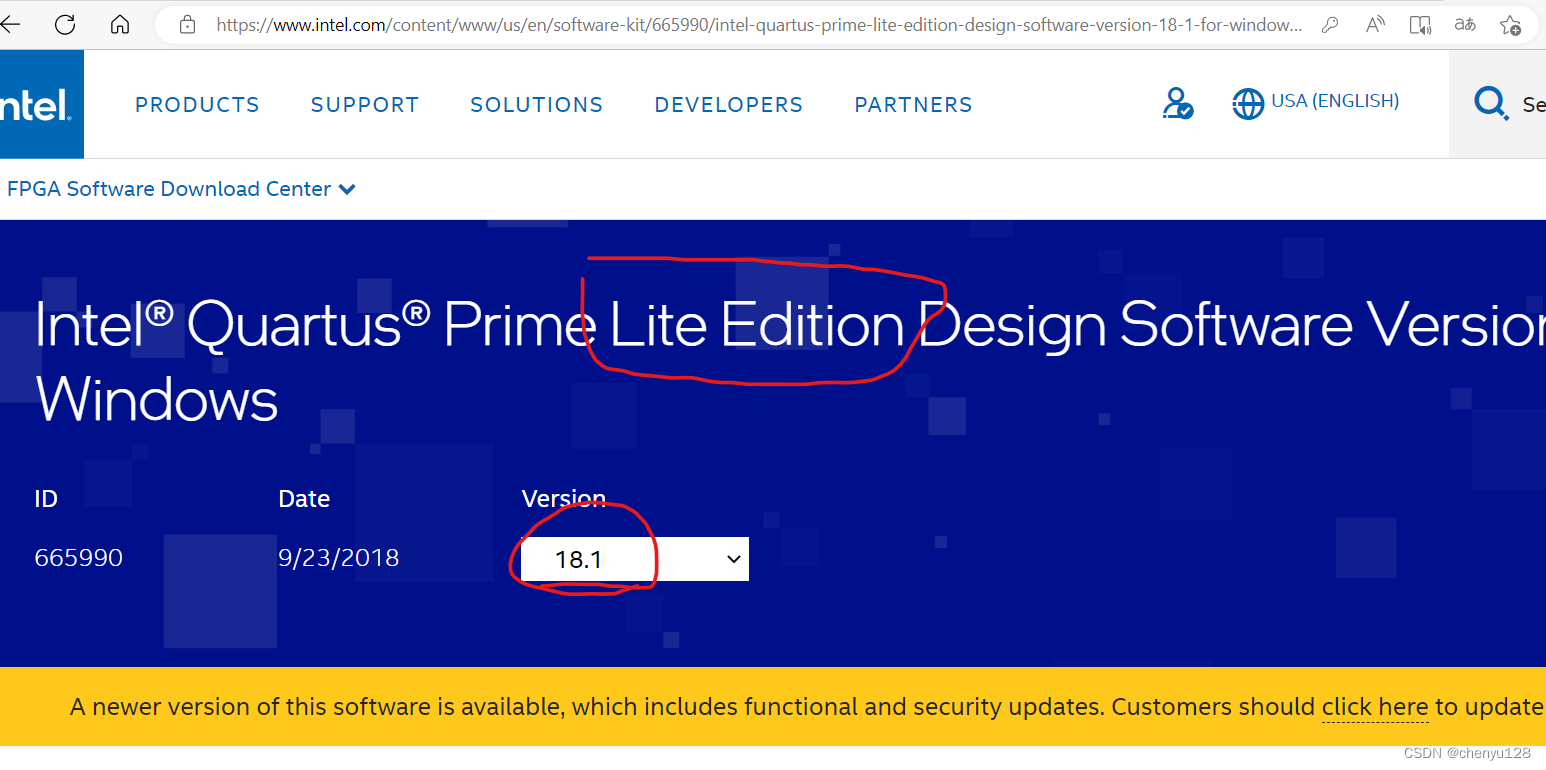Click the ID value 665990
The height and width of the screenshot is (770, 1546).
click(79, 558)
